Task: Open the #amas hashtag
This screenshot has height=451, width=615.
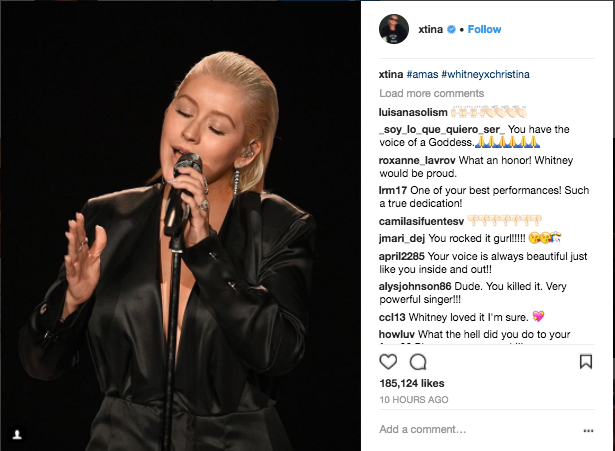Action: point(422,74)
